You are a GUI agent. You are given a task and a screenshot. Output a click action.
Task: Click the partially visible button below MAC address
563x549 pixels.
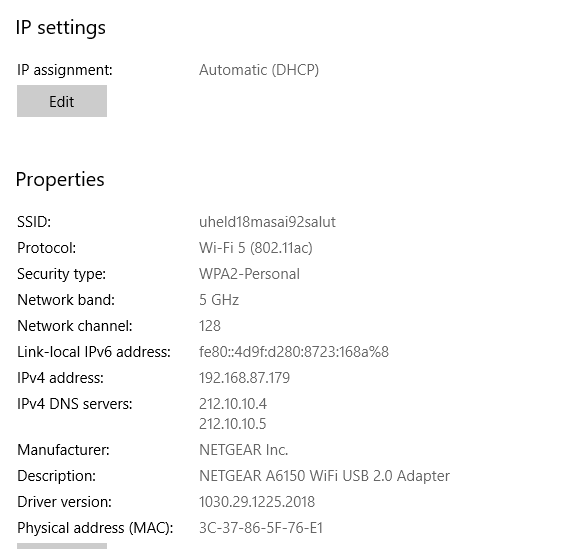click(x=62, y=546)
